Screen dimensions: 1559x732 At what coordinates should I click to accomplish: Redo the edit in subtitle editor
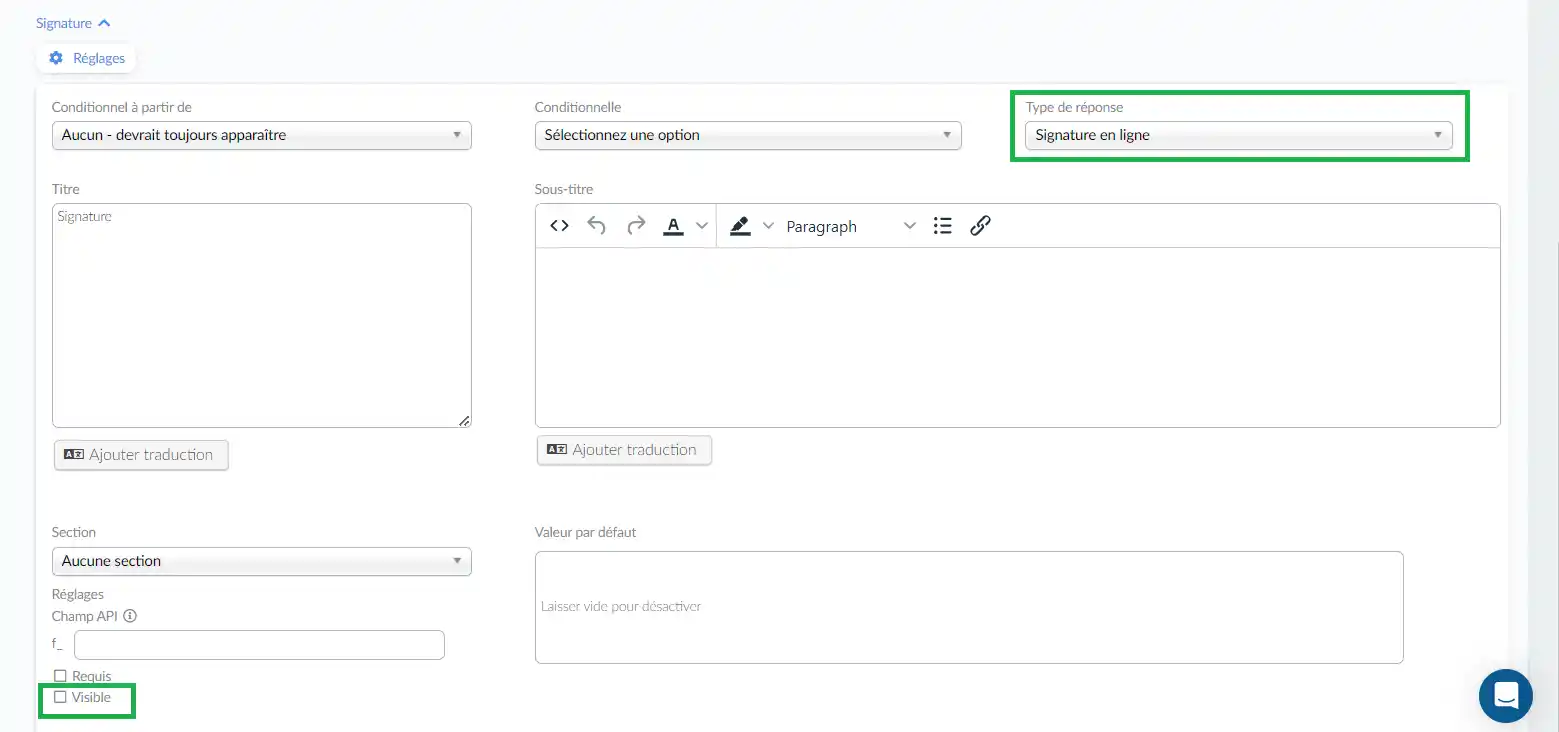[x=636, y=226]
